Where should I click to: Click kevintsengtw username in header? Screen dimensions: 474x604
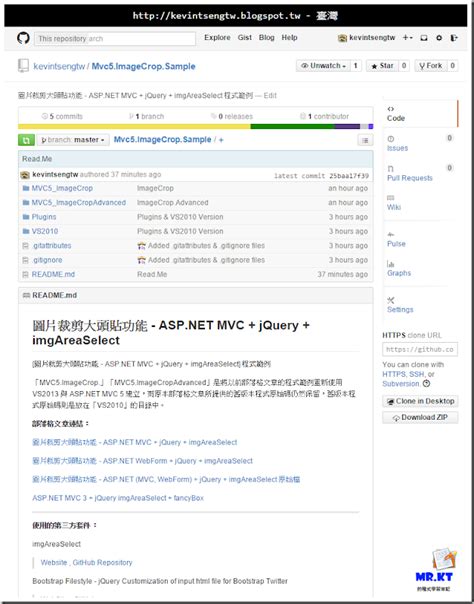tap(372, 38)
